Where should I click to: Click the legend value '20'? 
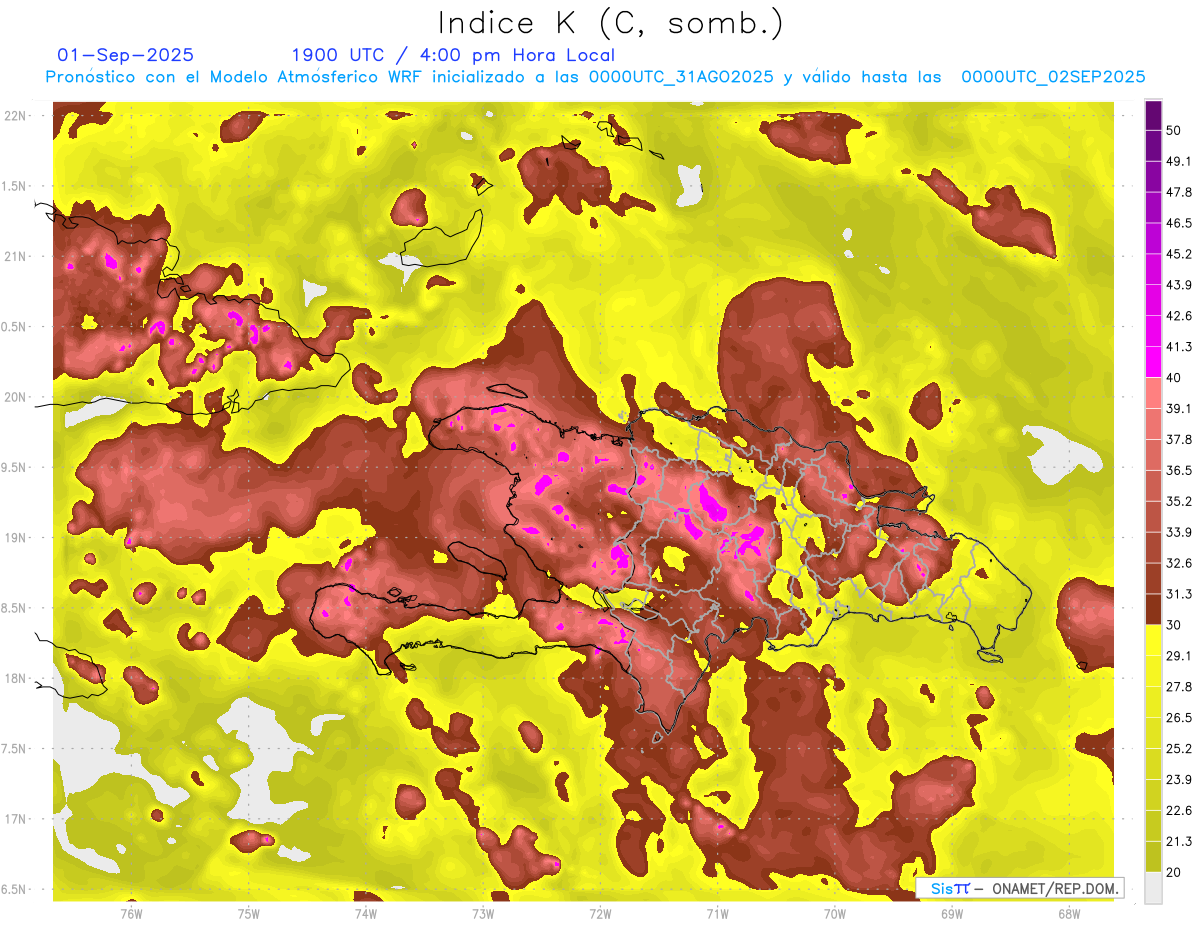click(1174, 873)
